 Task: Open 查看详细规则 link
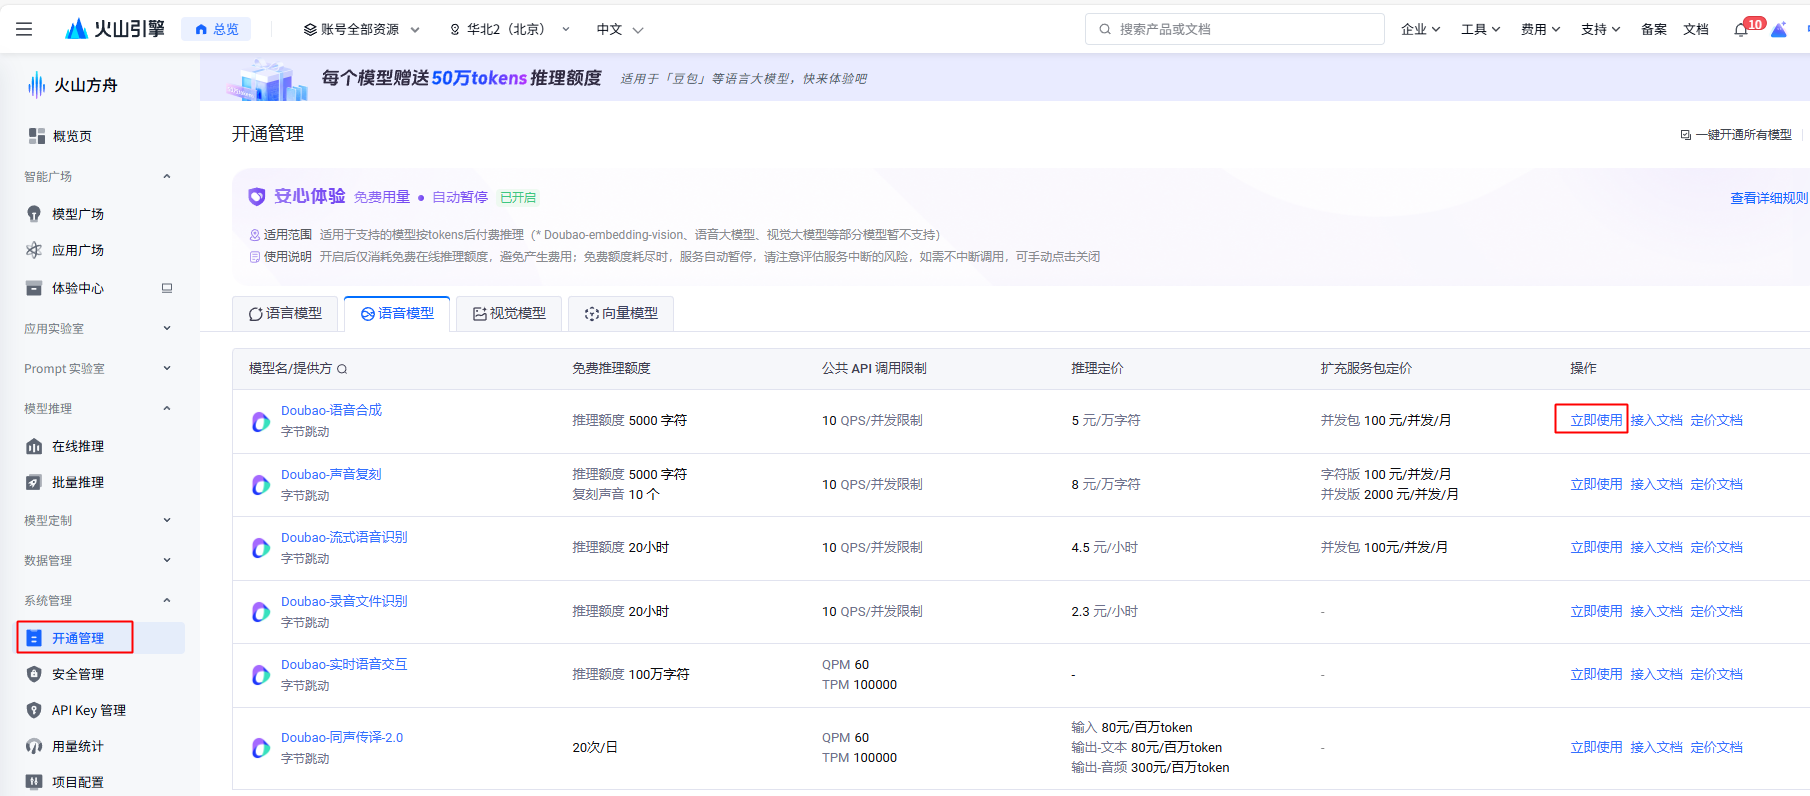pos(1769,198)
